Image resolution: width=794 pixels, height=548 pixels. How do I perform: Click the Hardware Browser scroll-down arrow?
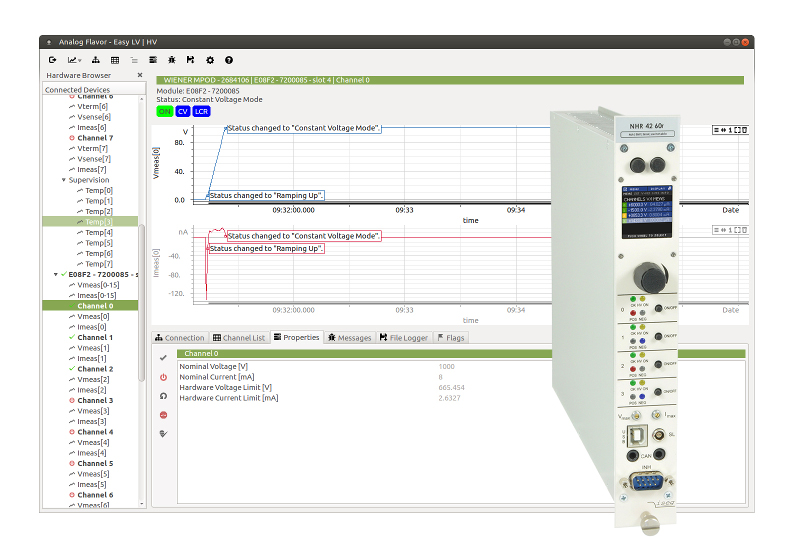[x=142, y=504]
